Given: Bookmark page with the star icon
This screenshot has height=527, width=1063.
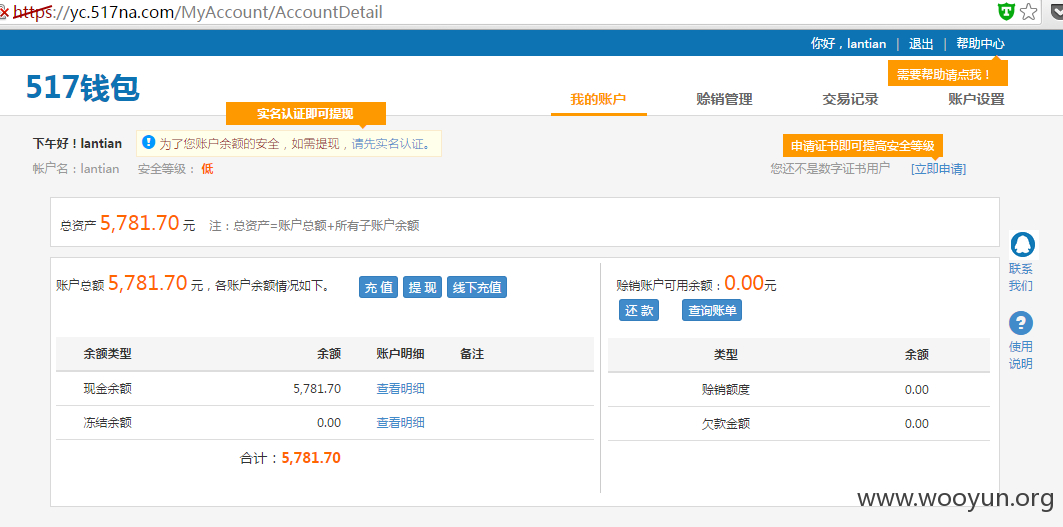Looking at the screenshot, I should click(1028, 12).
